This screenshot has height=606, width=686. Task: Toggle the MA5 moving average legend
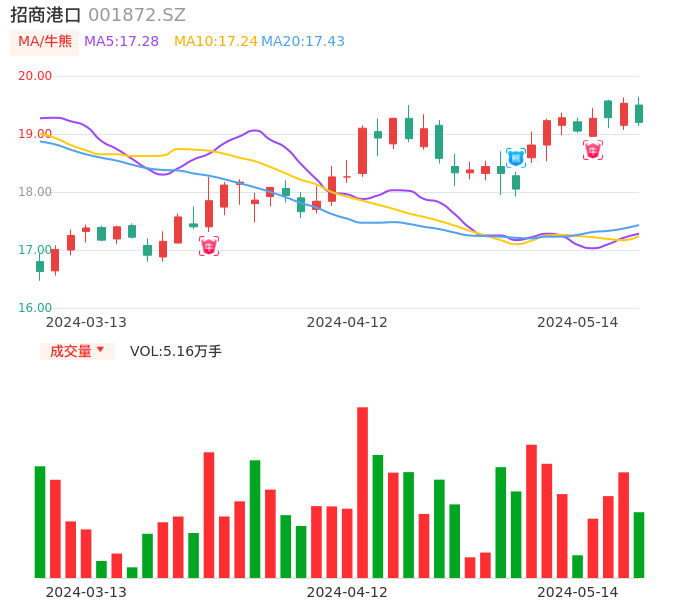(121, 41)
